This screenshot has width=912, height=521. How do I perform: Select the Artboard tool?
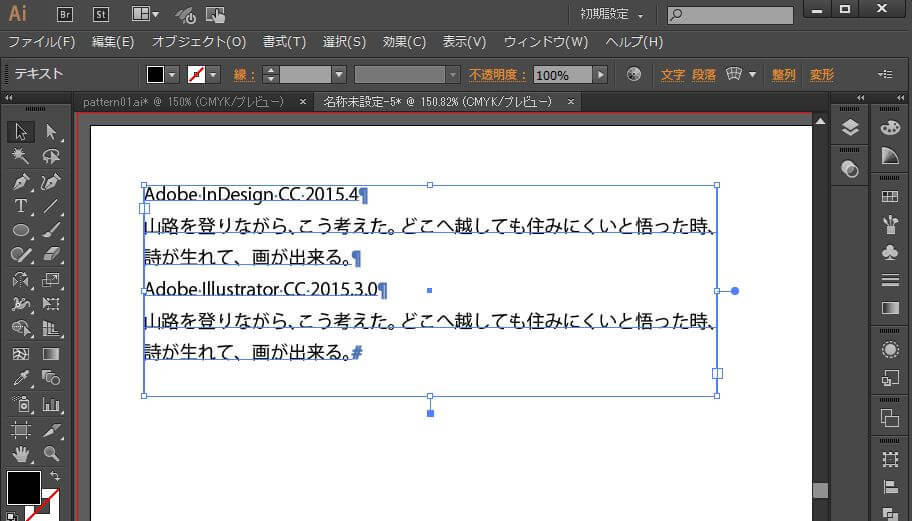[21, 429]
